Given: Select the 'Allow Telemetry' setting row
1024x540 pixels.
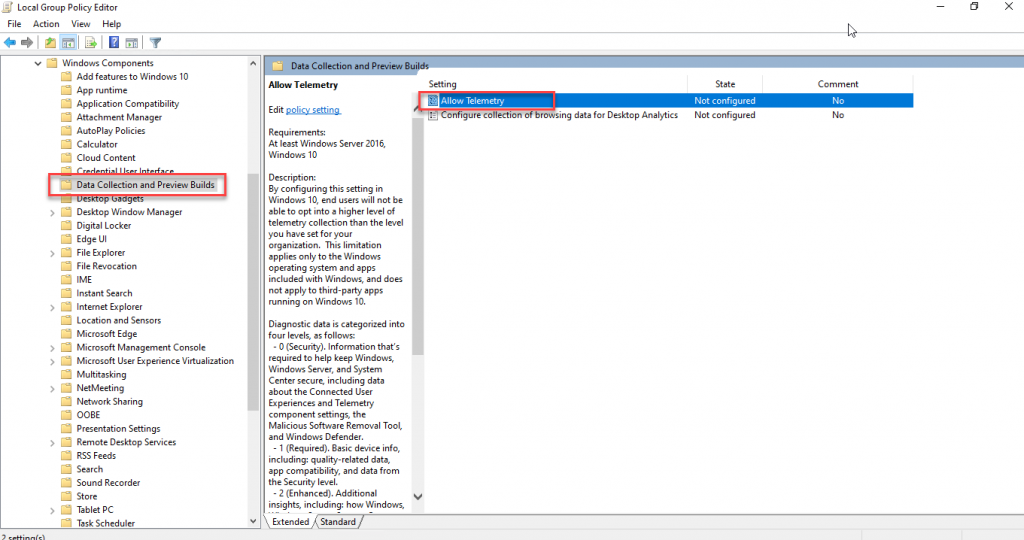Looking at the screenshot, I should pos(667,101).
